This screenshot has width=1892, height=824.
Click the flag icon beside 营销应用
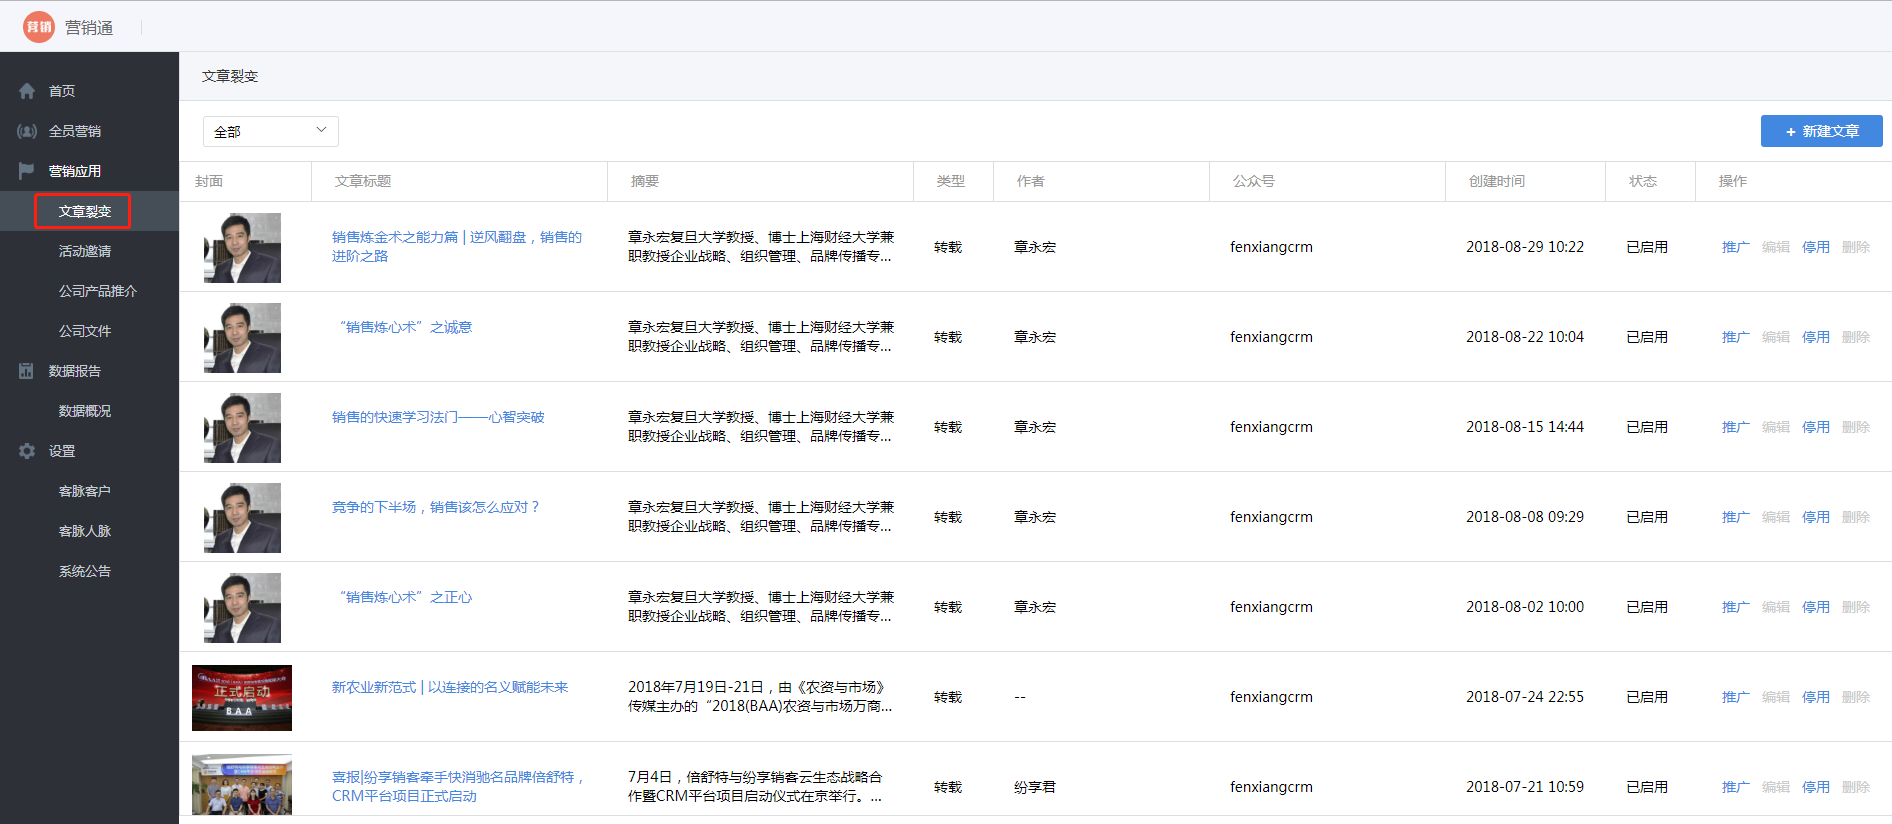(27, 171)
